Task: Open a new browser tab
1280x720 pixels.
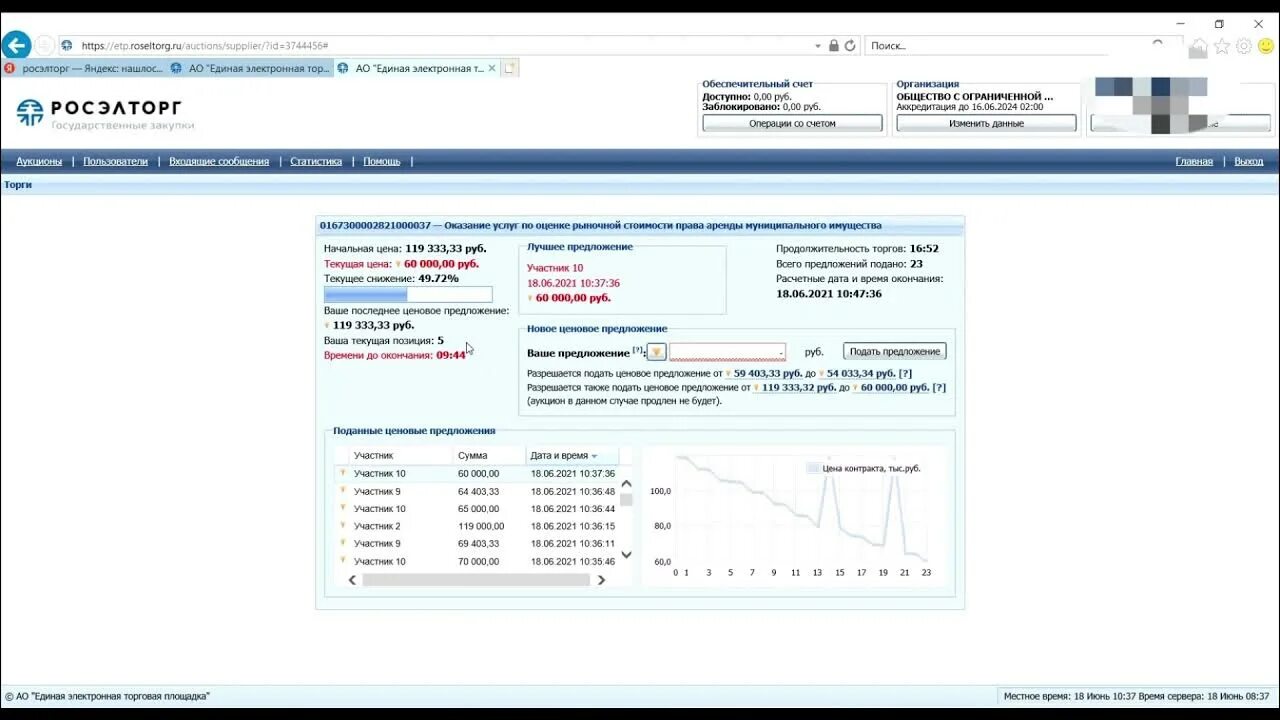Action: [x=509, y=68]
